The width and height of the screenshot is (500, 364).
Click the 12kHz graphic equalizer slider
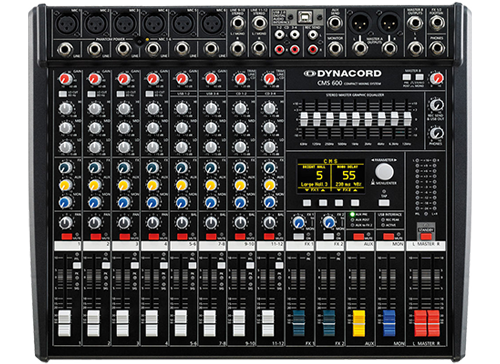click(x=407, y=119)
